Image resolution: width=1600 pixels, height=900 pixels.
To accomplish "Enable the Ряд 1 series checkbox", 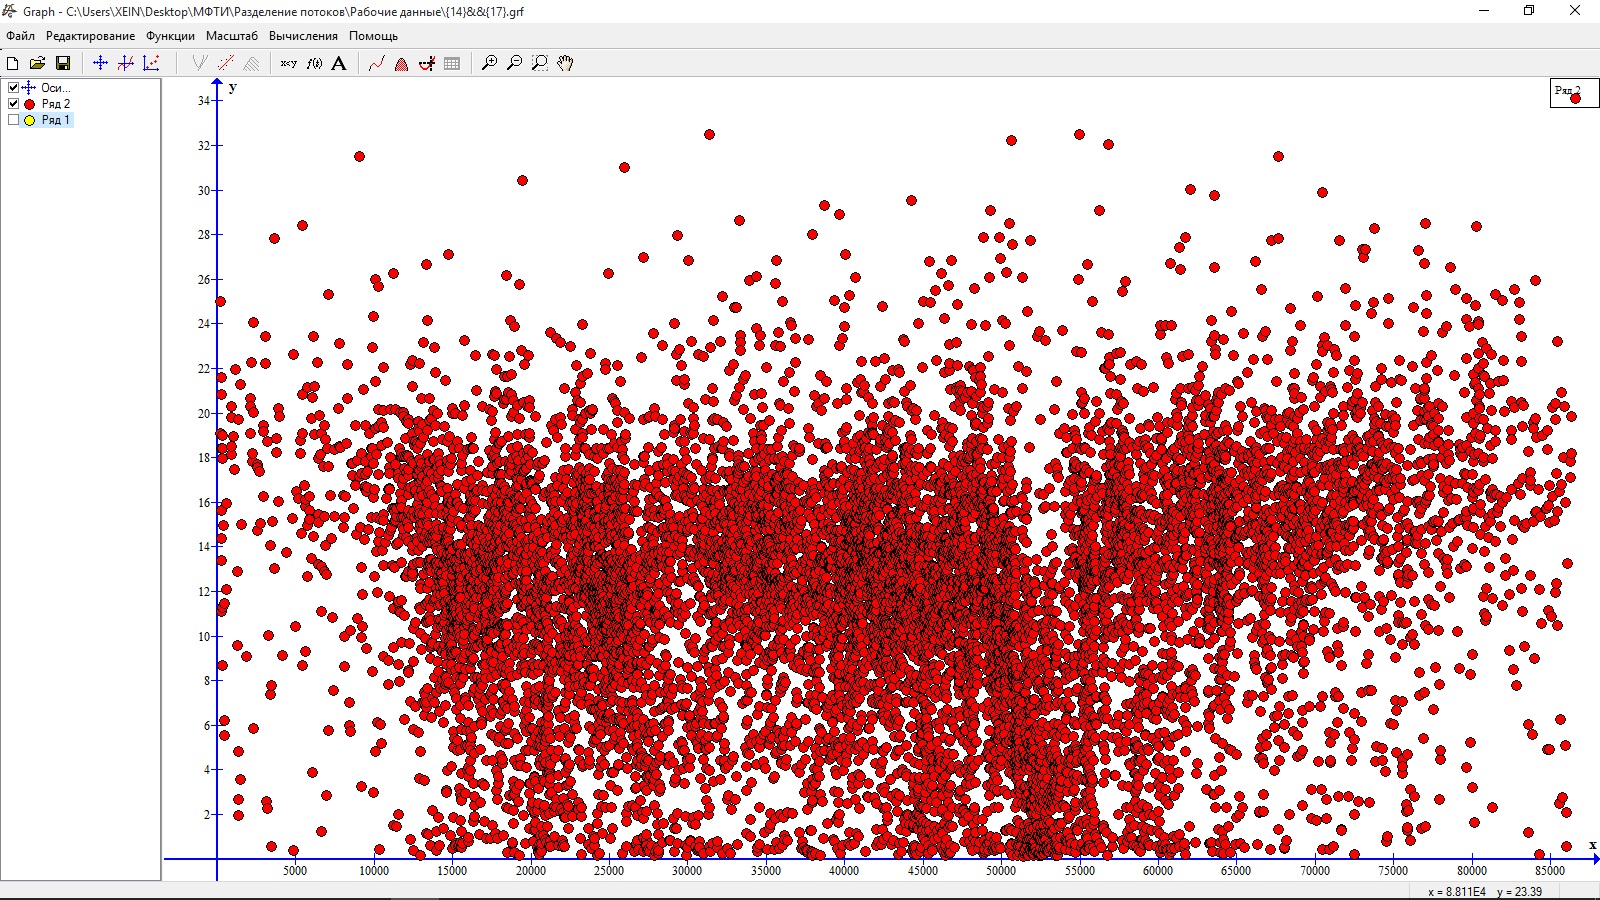I will [13, 120].
